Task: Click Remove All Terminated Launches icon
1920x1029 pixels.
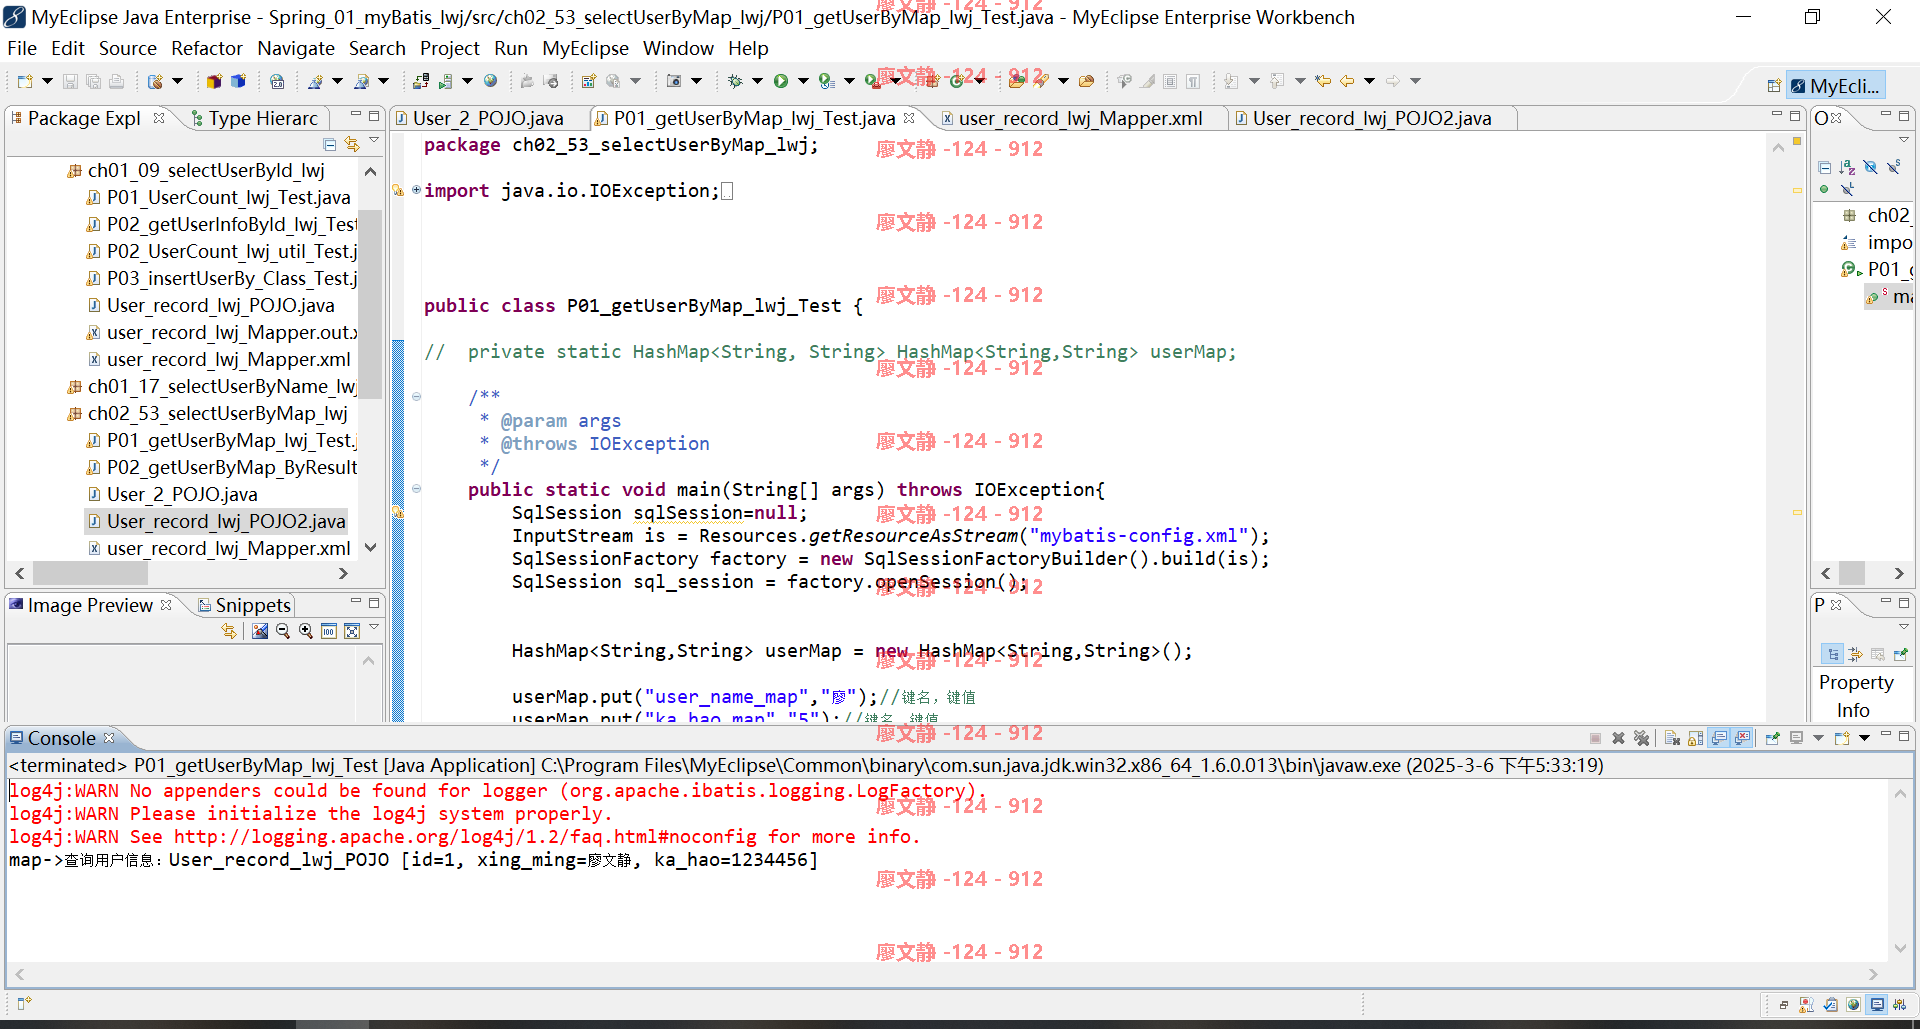Action: (1641, 738)
